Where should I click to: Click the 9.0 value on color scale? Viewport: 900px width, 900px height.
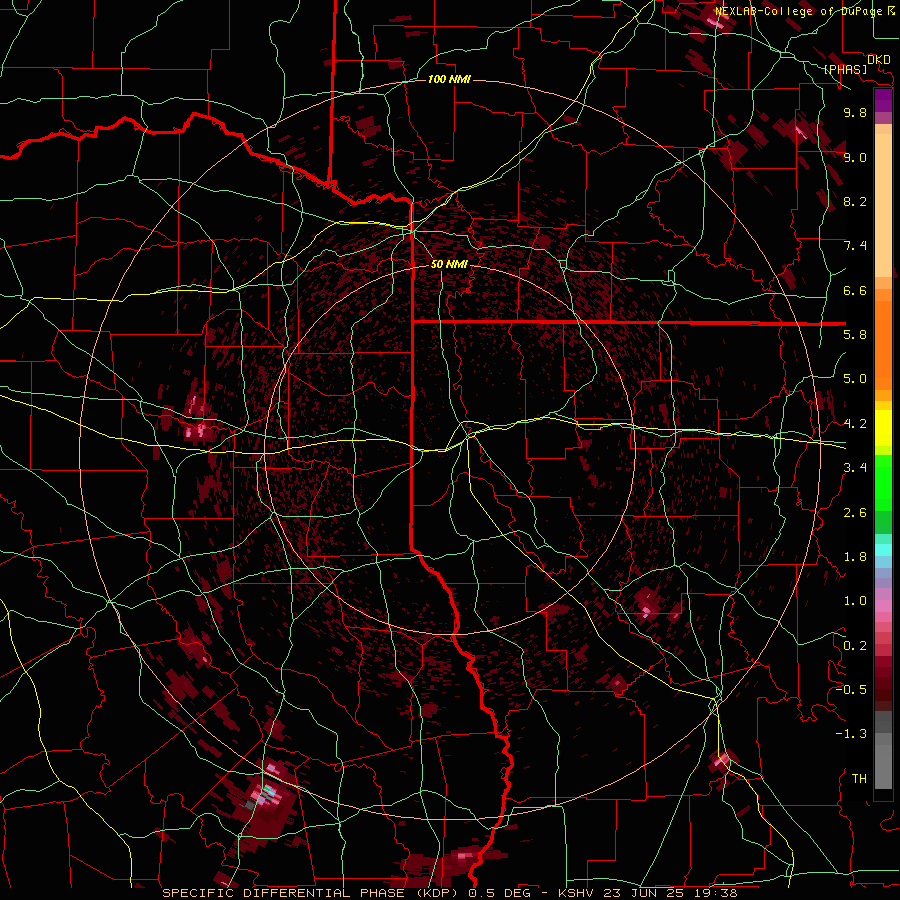(x=855, y=158)
